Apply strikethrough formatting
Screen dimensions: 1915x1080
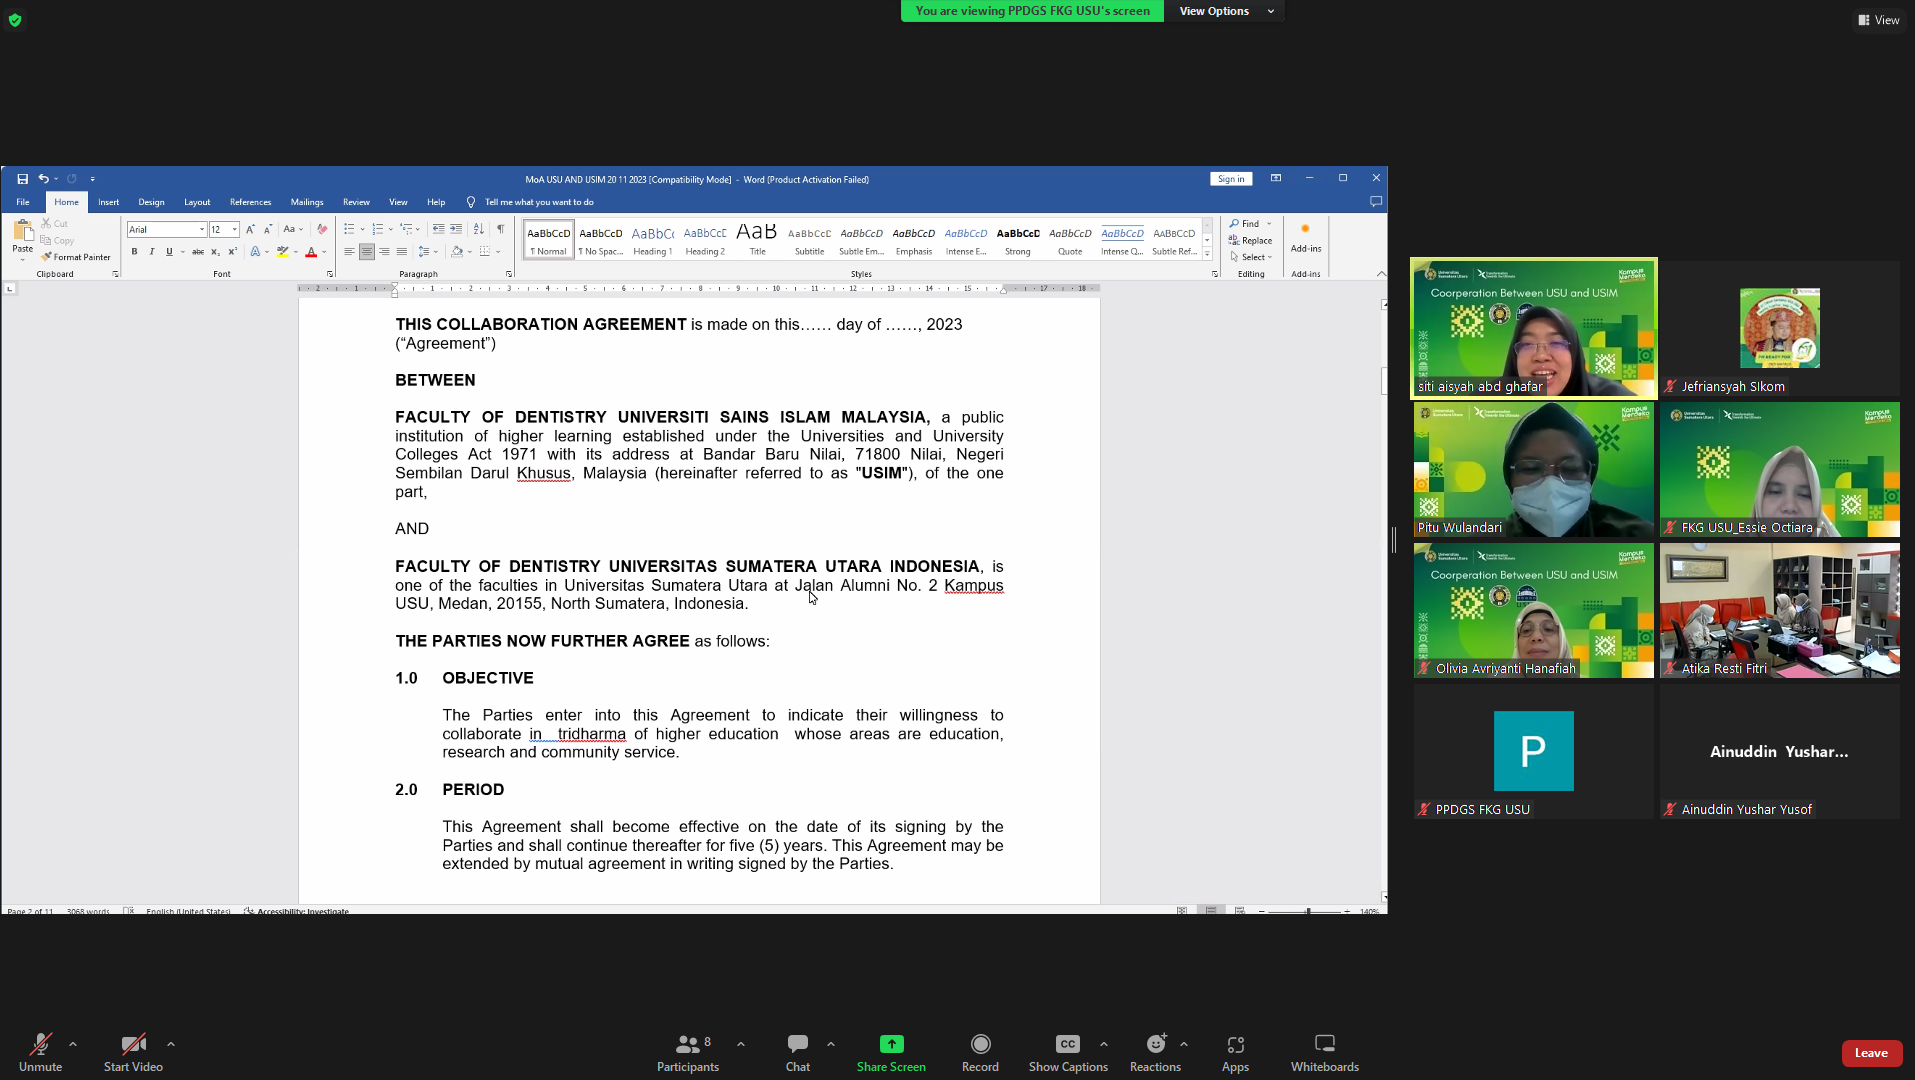point(198,252)
